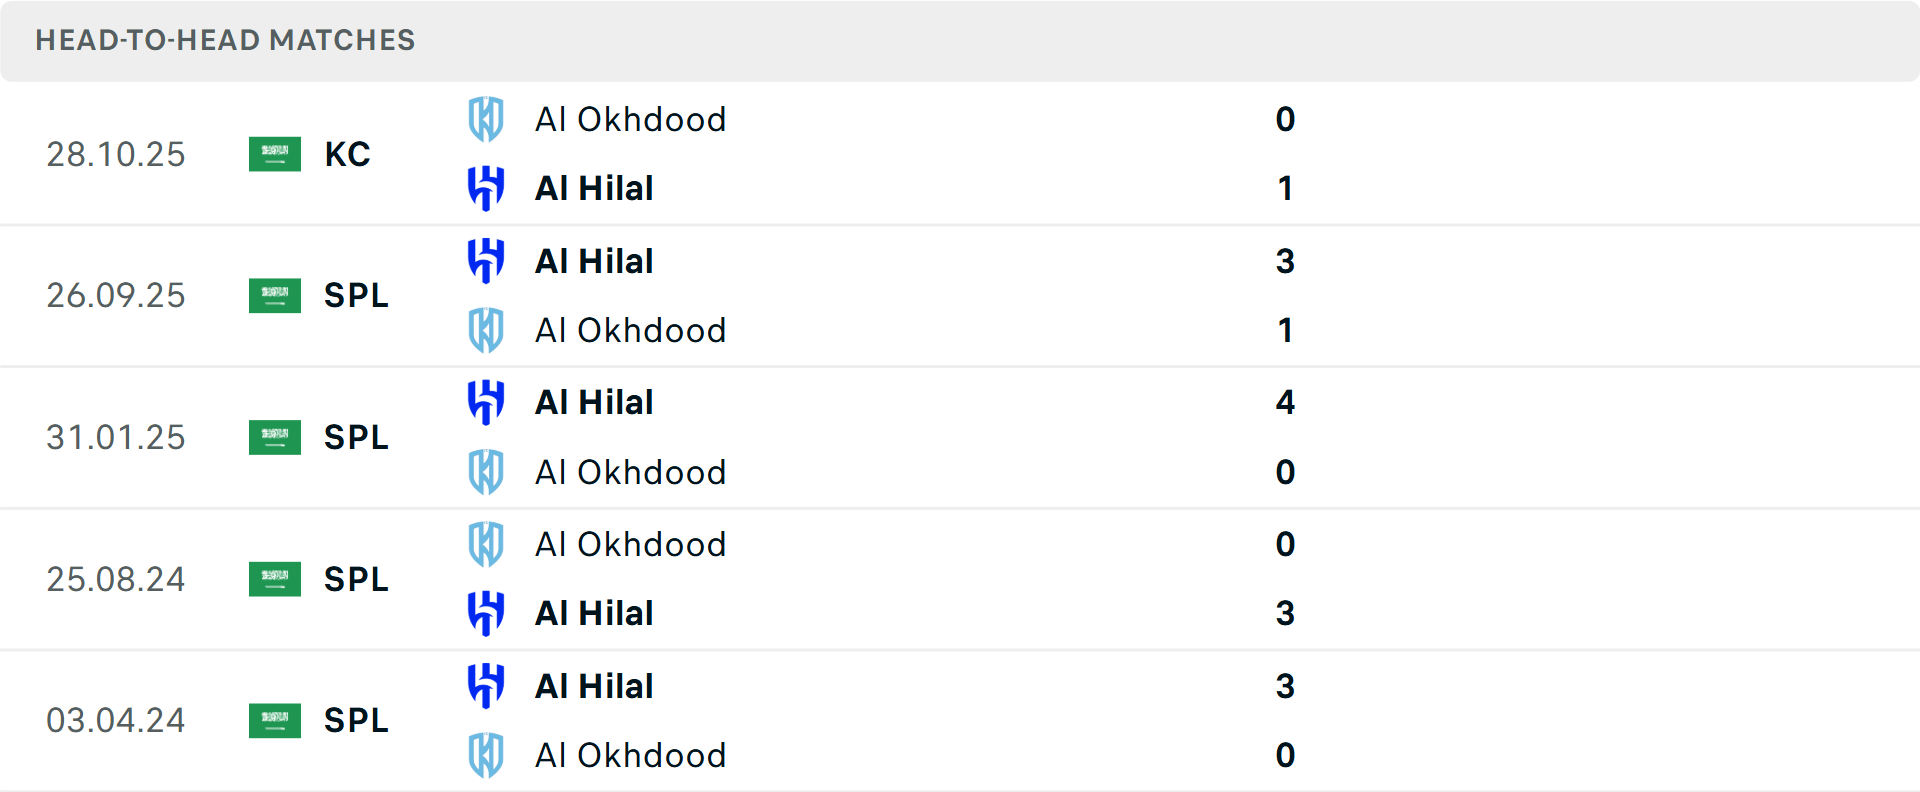
Task: Click Al Hilal crest in 25.08.24 match
Action: [x=486, y=613]
